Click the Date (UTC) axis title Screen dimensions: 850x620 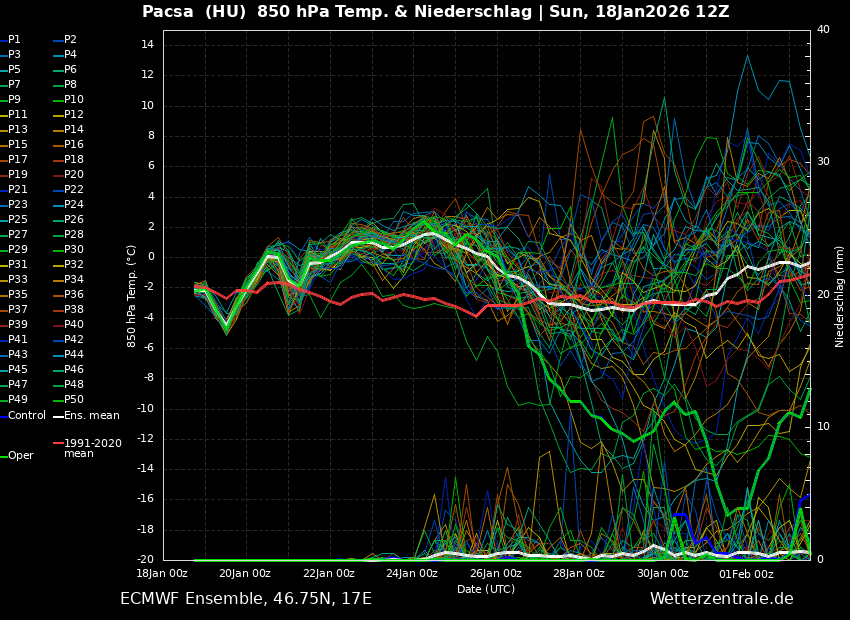pos(486,589)
